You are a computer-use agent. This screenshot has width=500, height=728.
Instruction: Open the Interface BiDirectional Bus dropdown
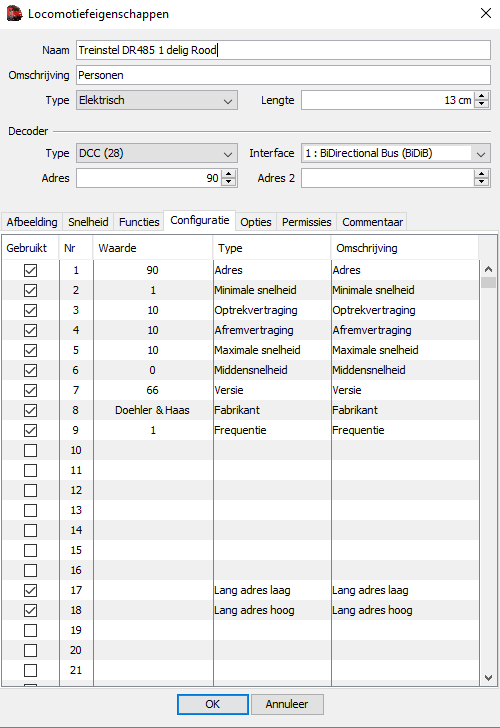(x=396, y=153)
